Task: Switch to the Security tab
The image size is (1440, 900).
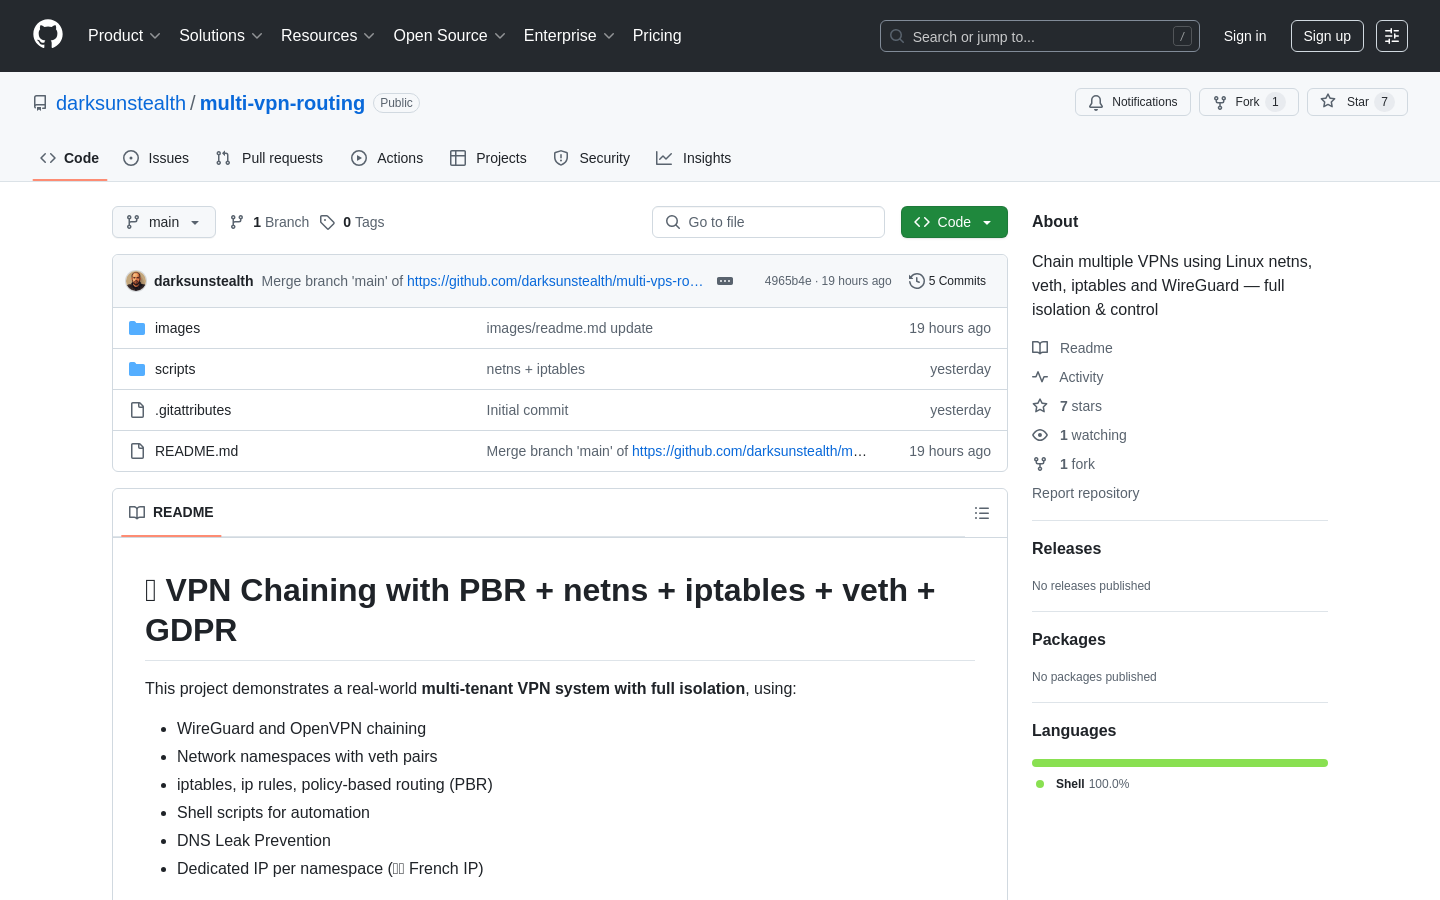Action: pos(592,158)
